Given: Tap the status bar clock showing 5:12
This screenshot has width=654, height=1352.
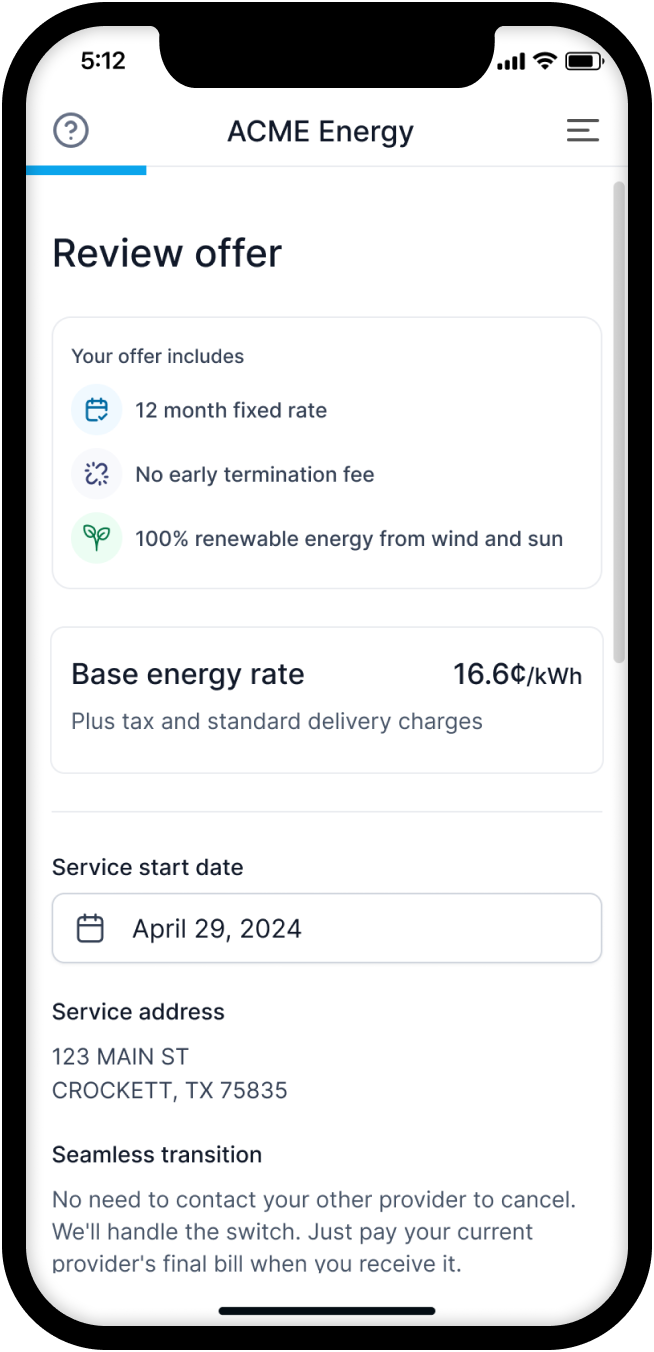Looking at the screenshot, I should tap(102, 60).
